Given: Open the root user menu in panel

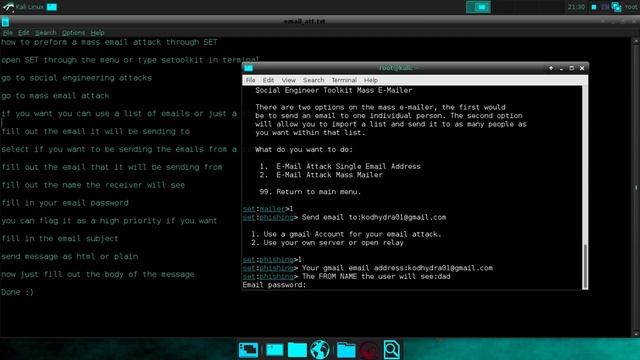Looking at the screenshot, I should point(631,7).
